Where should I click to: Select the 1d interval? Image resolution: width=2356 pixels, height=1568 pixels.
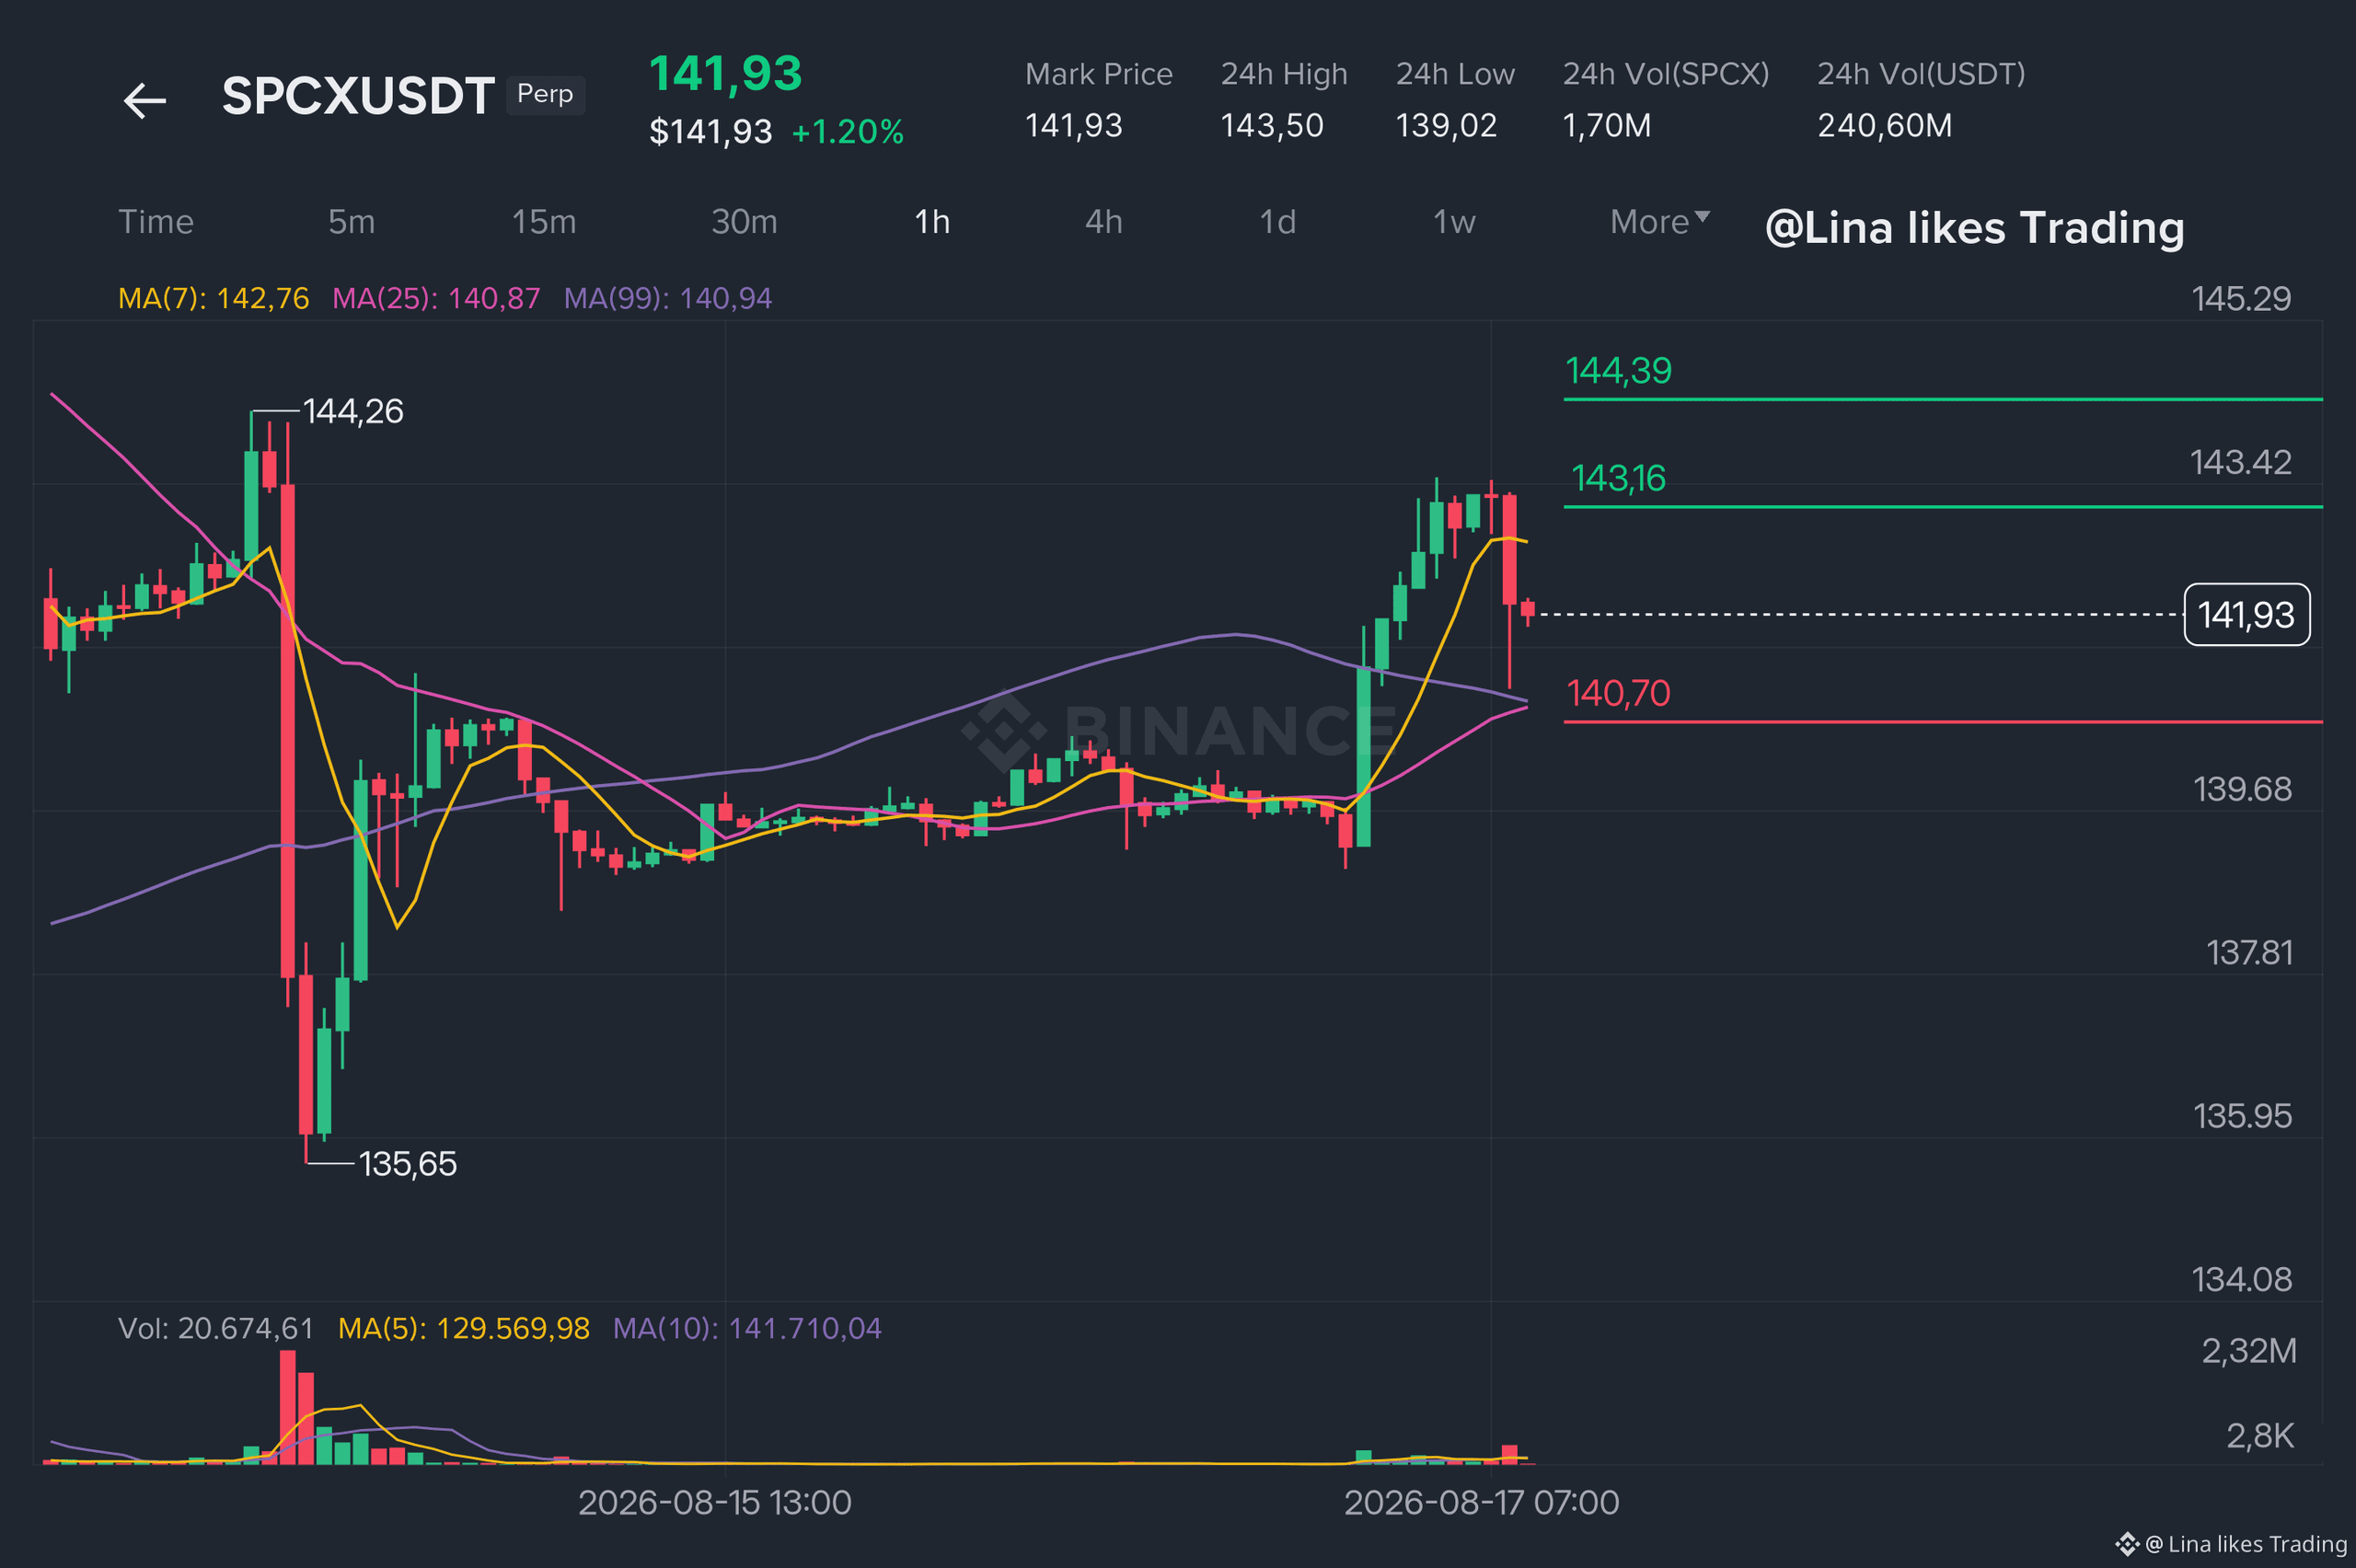[x=1277, y=222]
